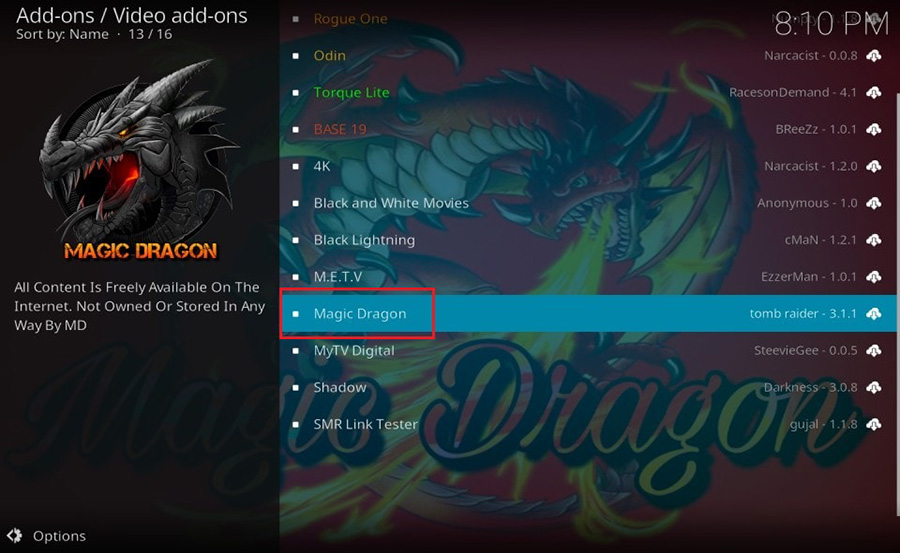Open the Options menu label
Viewport: 900px width, 553px height.
point(59,536)
